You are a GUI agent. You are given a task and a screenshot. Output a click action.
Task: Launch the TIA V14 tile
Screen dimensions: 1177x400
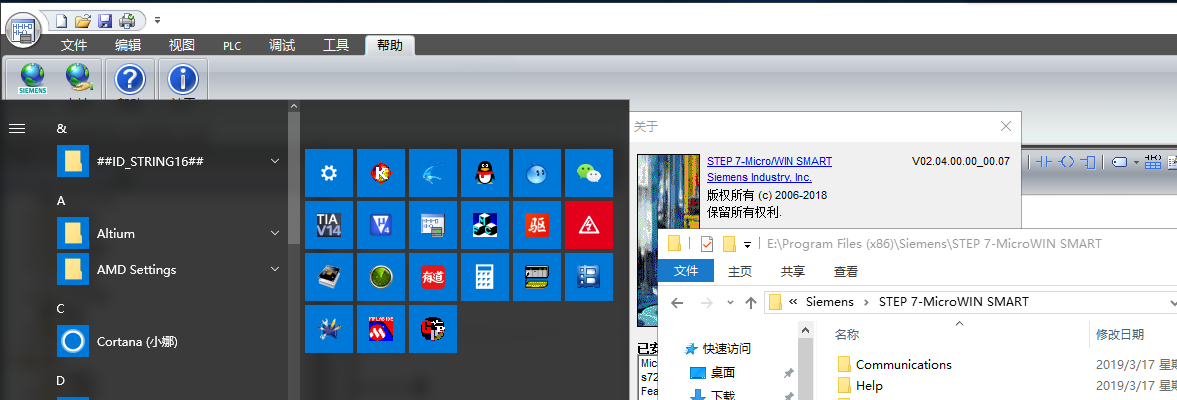click(329, 225)
